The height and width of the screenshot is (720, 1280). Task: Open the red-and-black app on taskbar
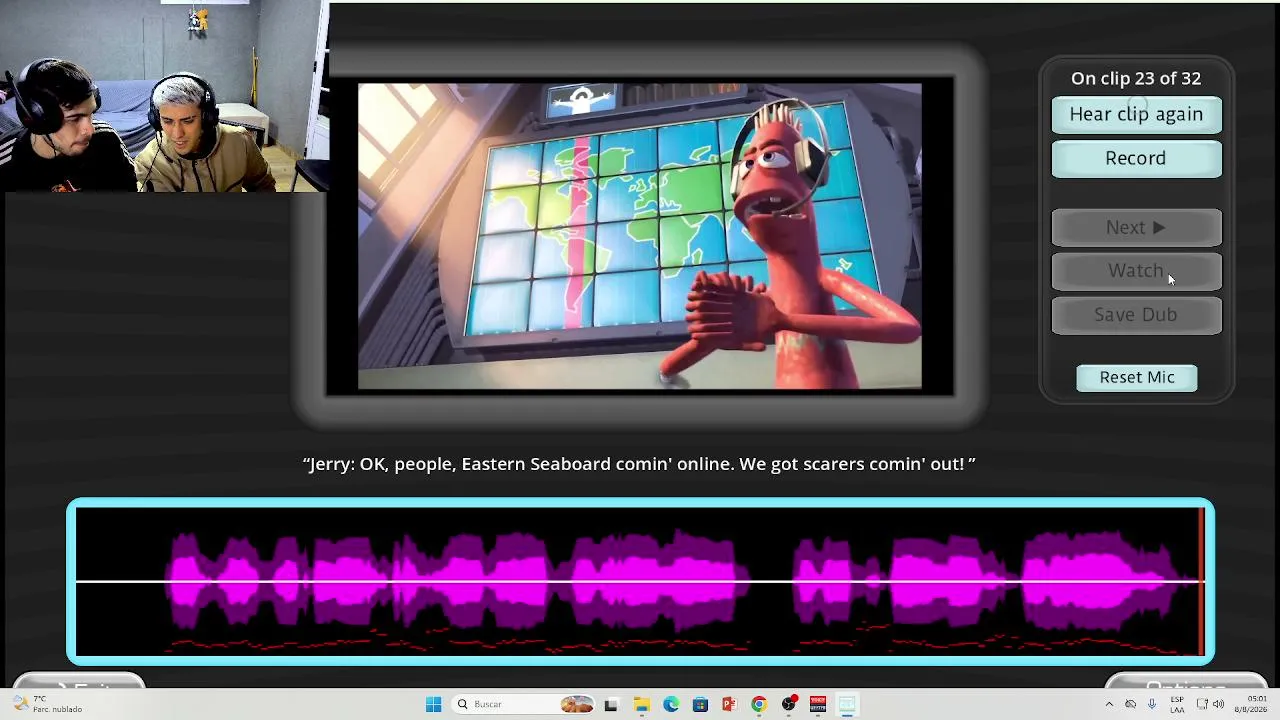pos(818,704)
